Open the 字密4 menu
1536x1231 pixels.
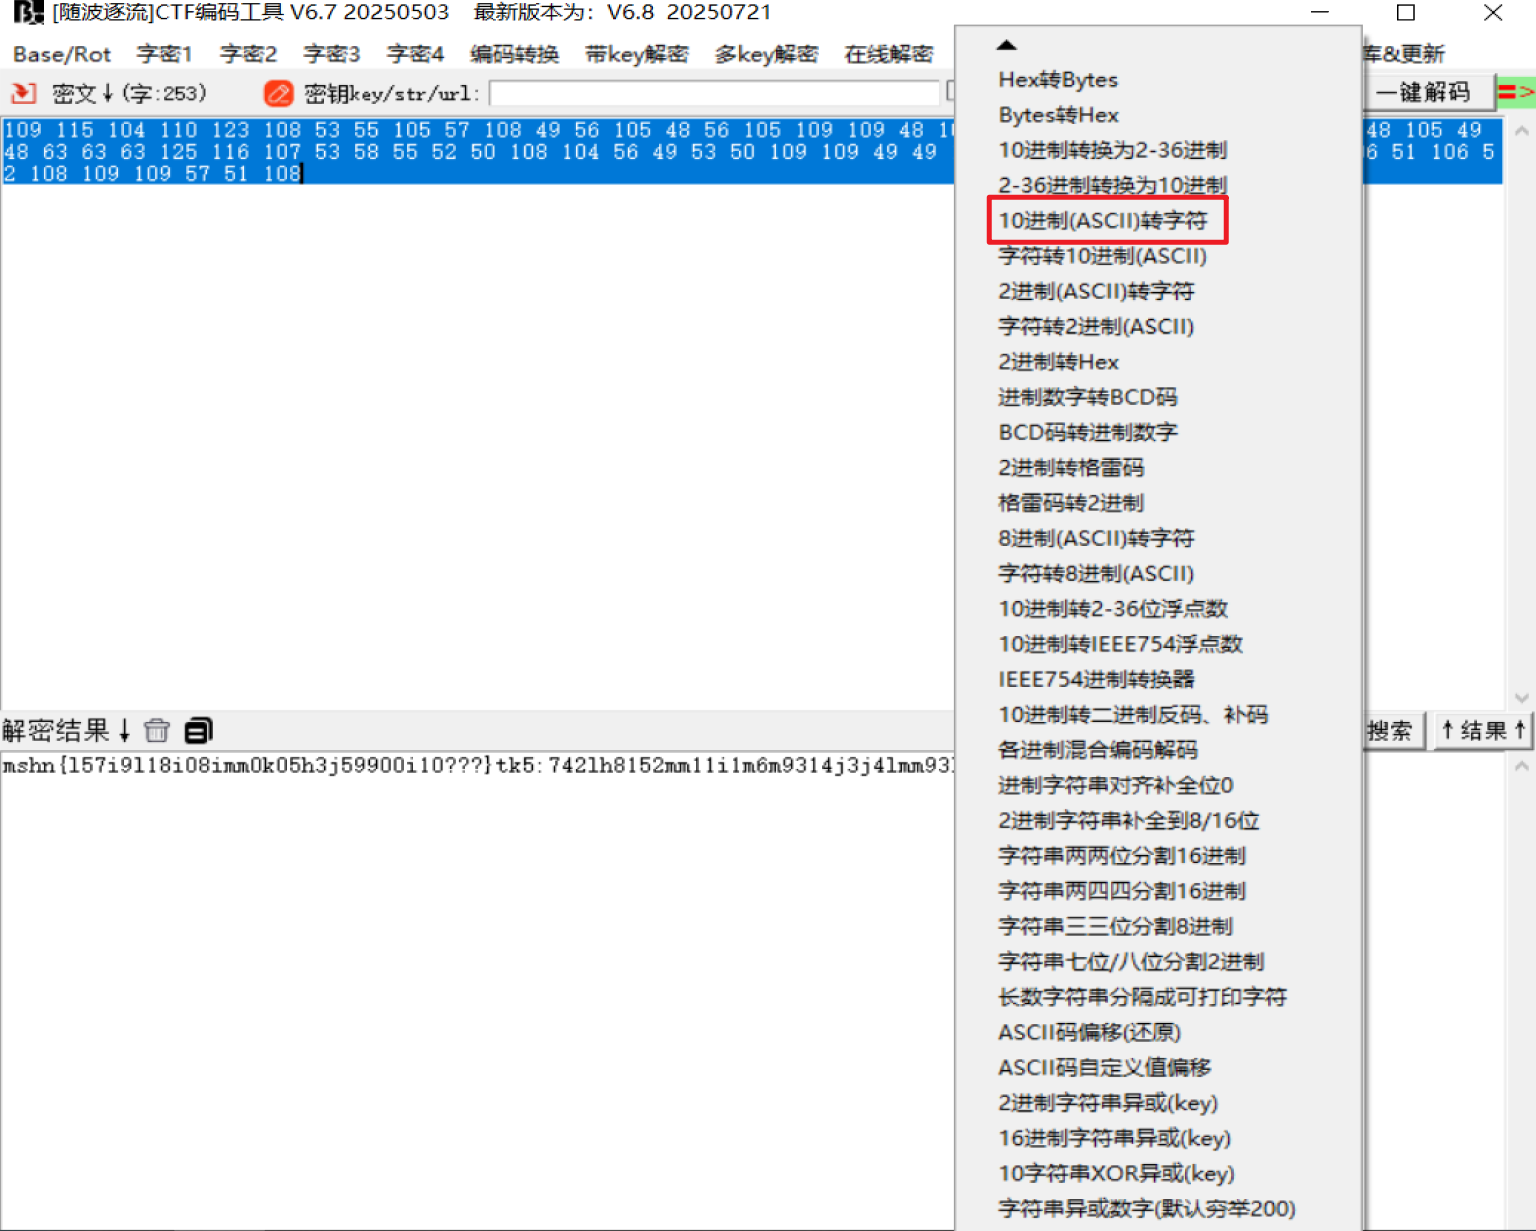(416, 54)
